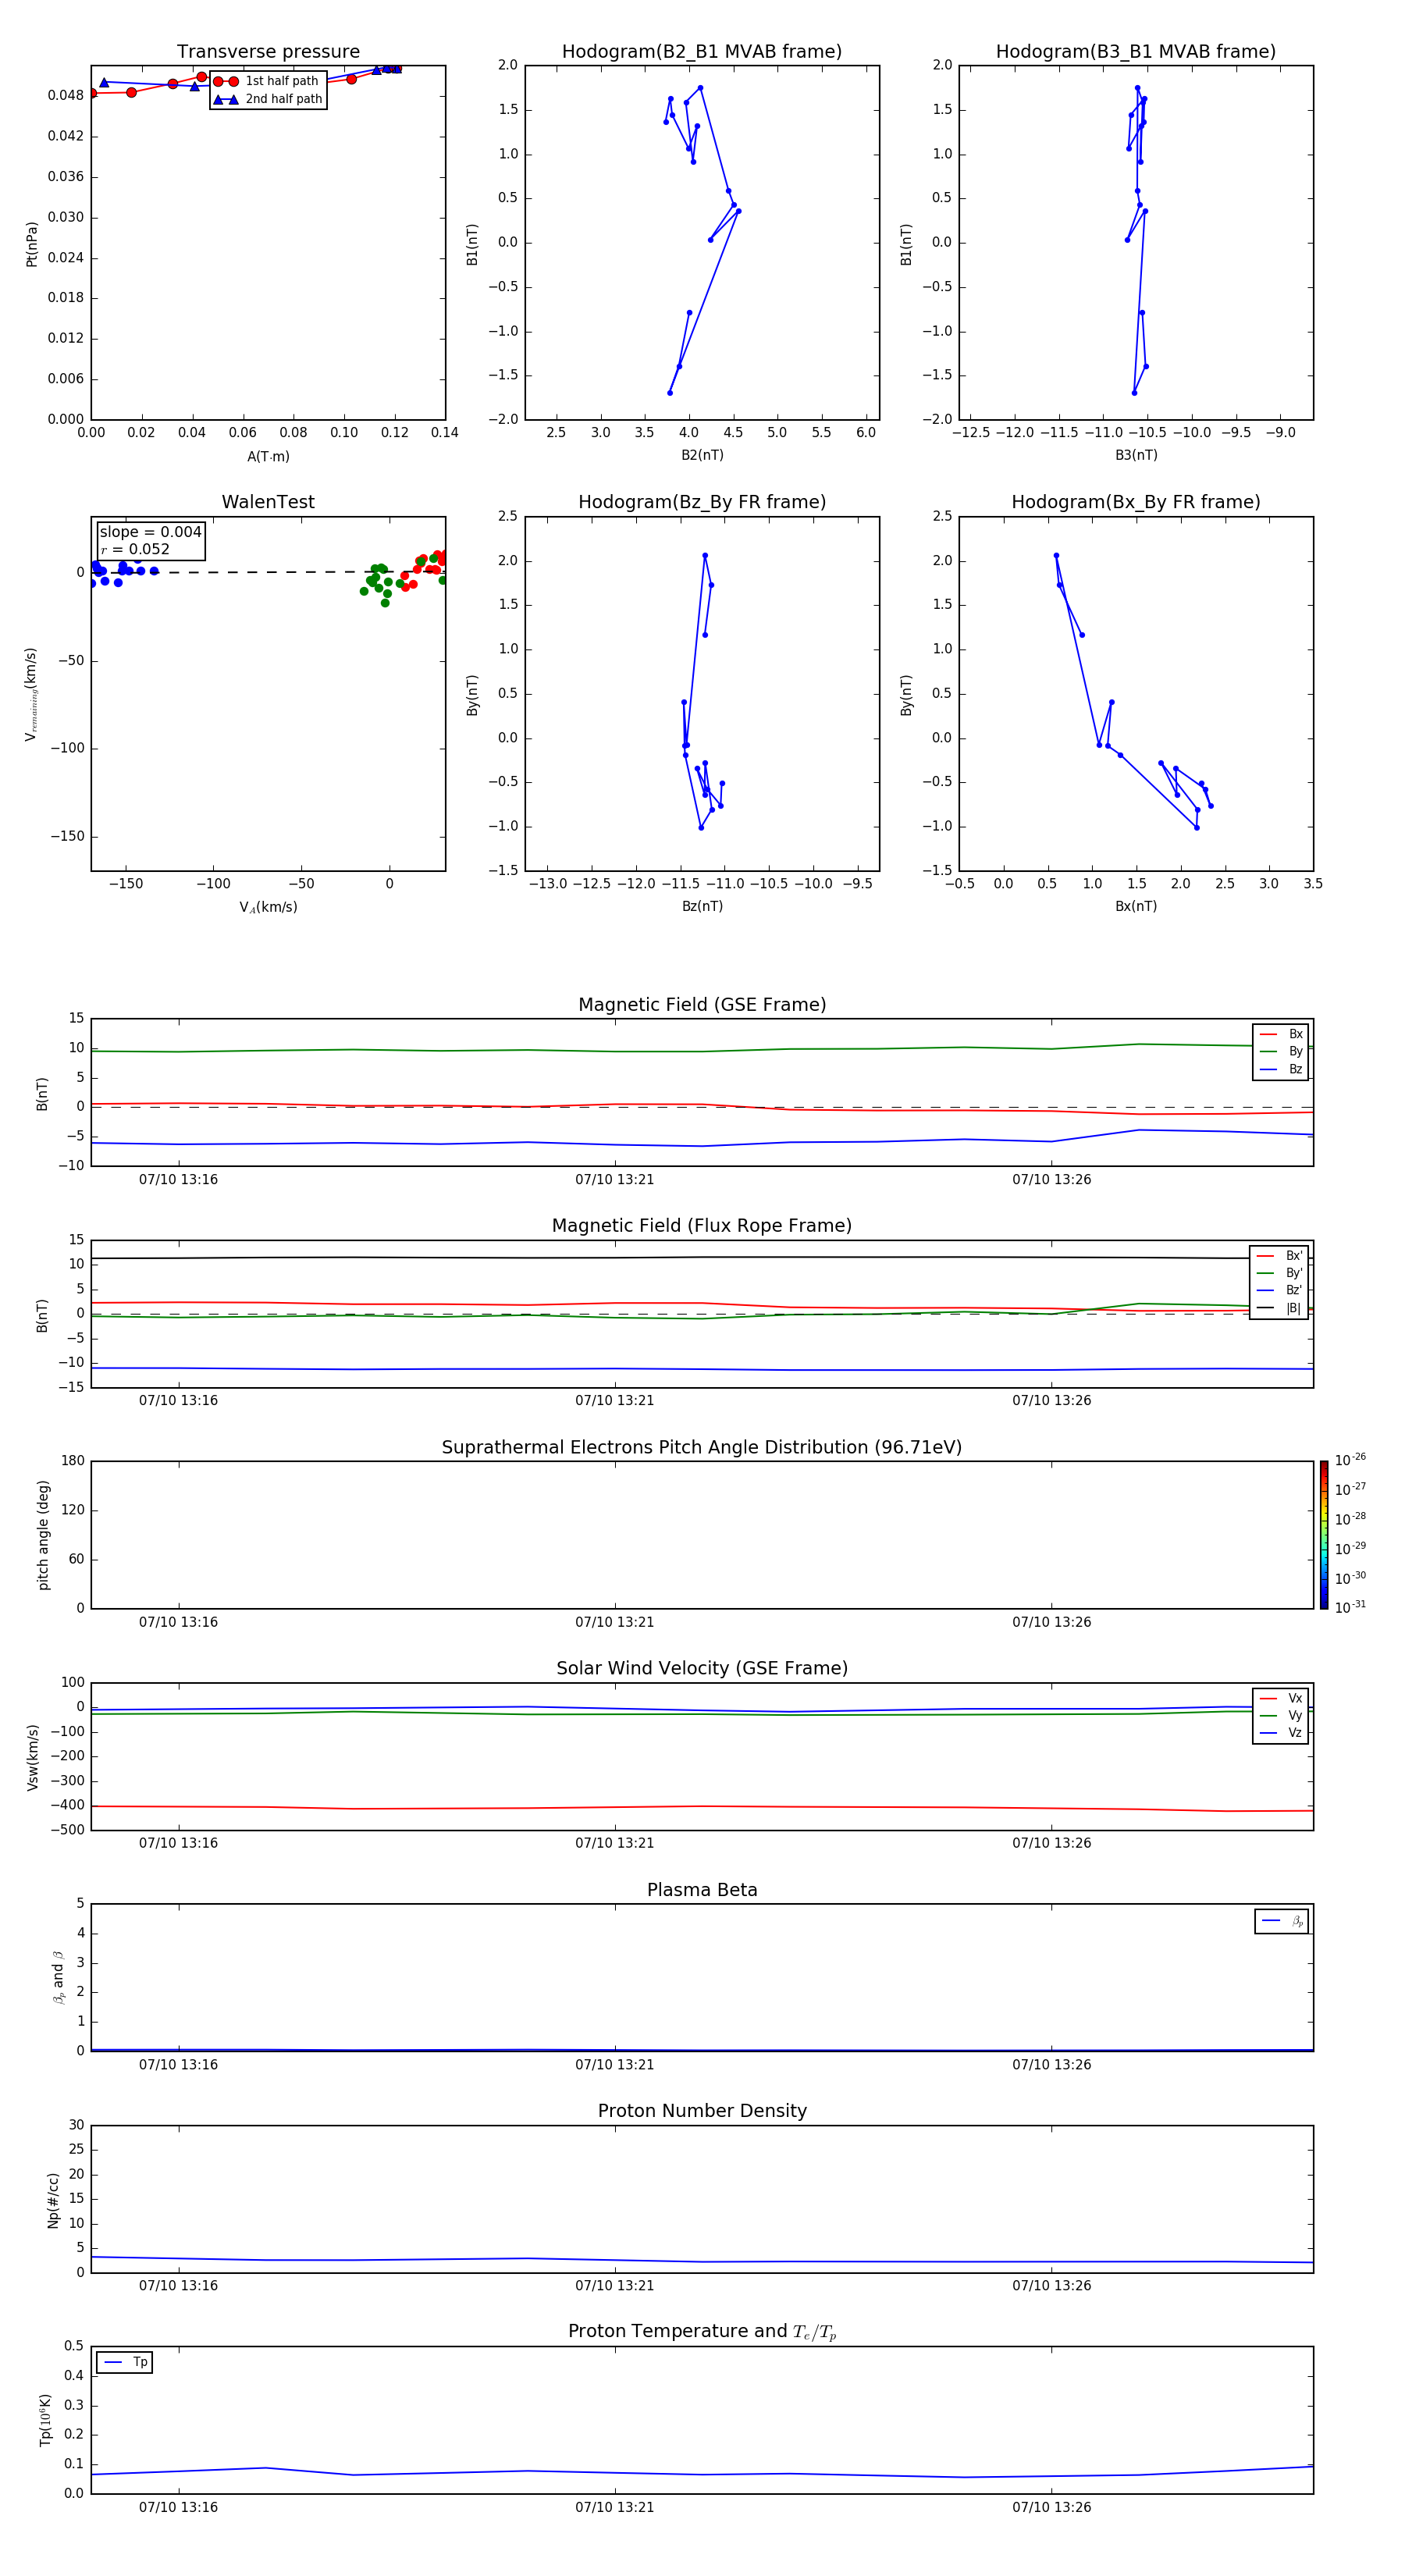Click "07/10 13:21" under Proton Number Density
This screenshot has height=2576, width=1405.
[x=614, y=2286]
